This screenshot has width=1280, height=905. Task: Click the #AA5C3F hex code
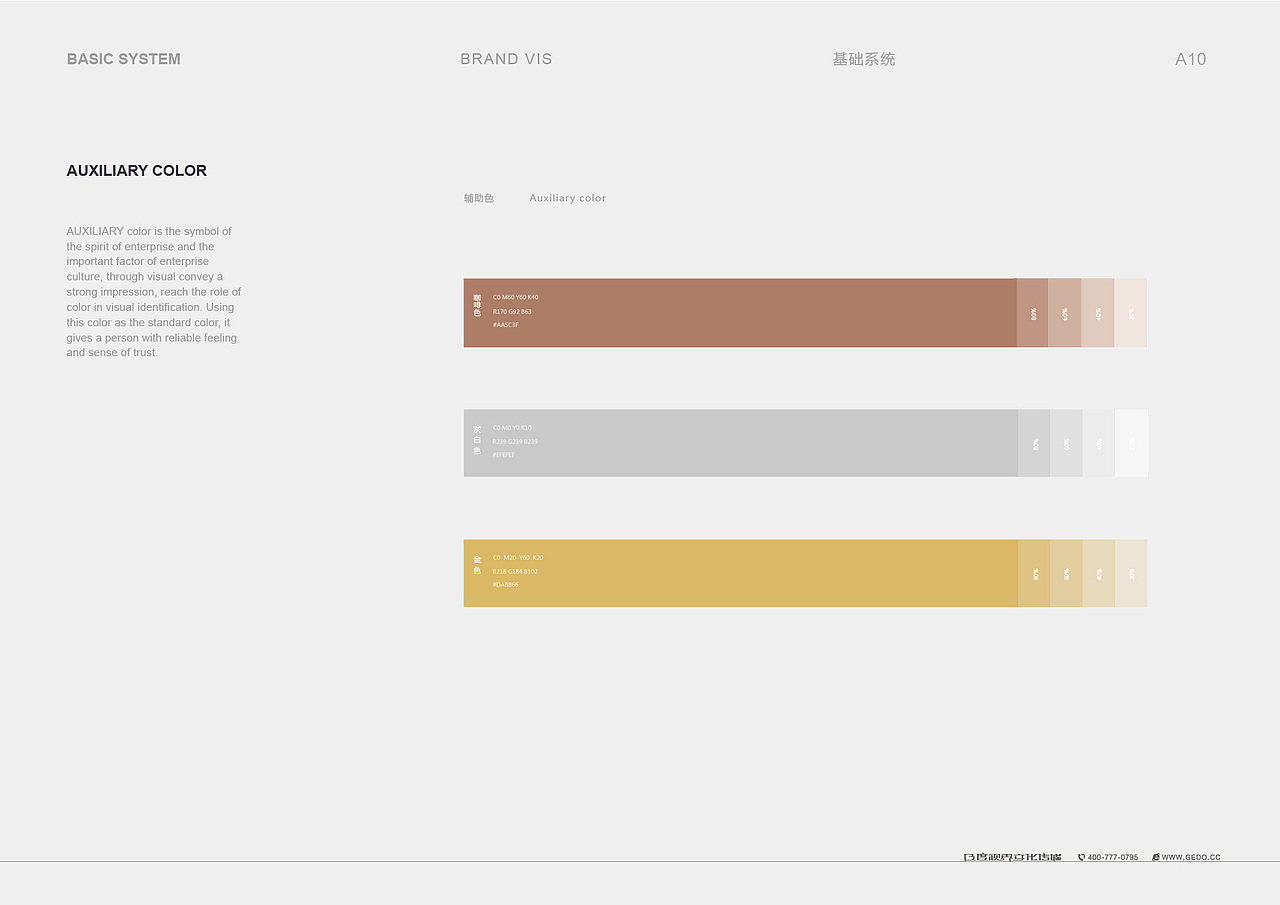(506, 325)
